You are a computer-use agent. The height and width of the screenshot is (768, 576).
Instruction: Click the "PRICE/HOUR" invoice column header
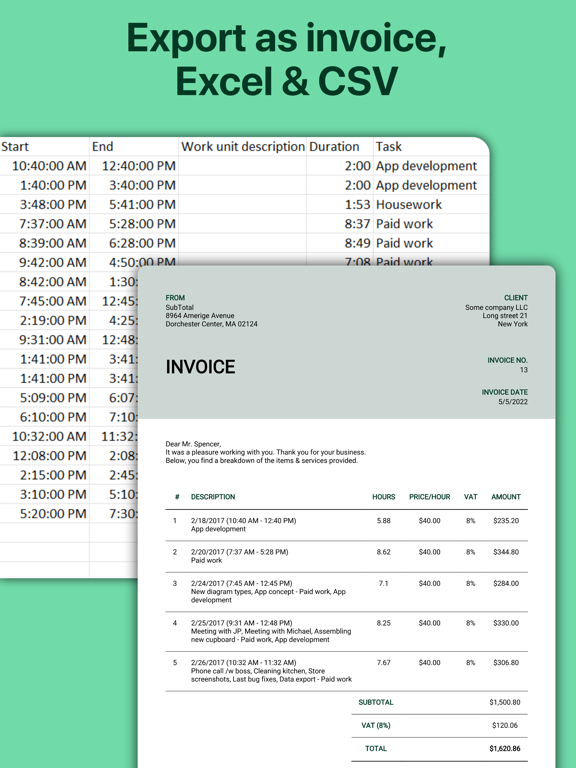(430, 497)
